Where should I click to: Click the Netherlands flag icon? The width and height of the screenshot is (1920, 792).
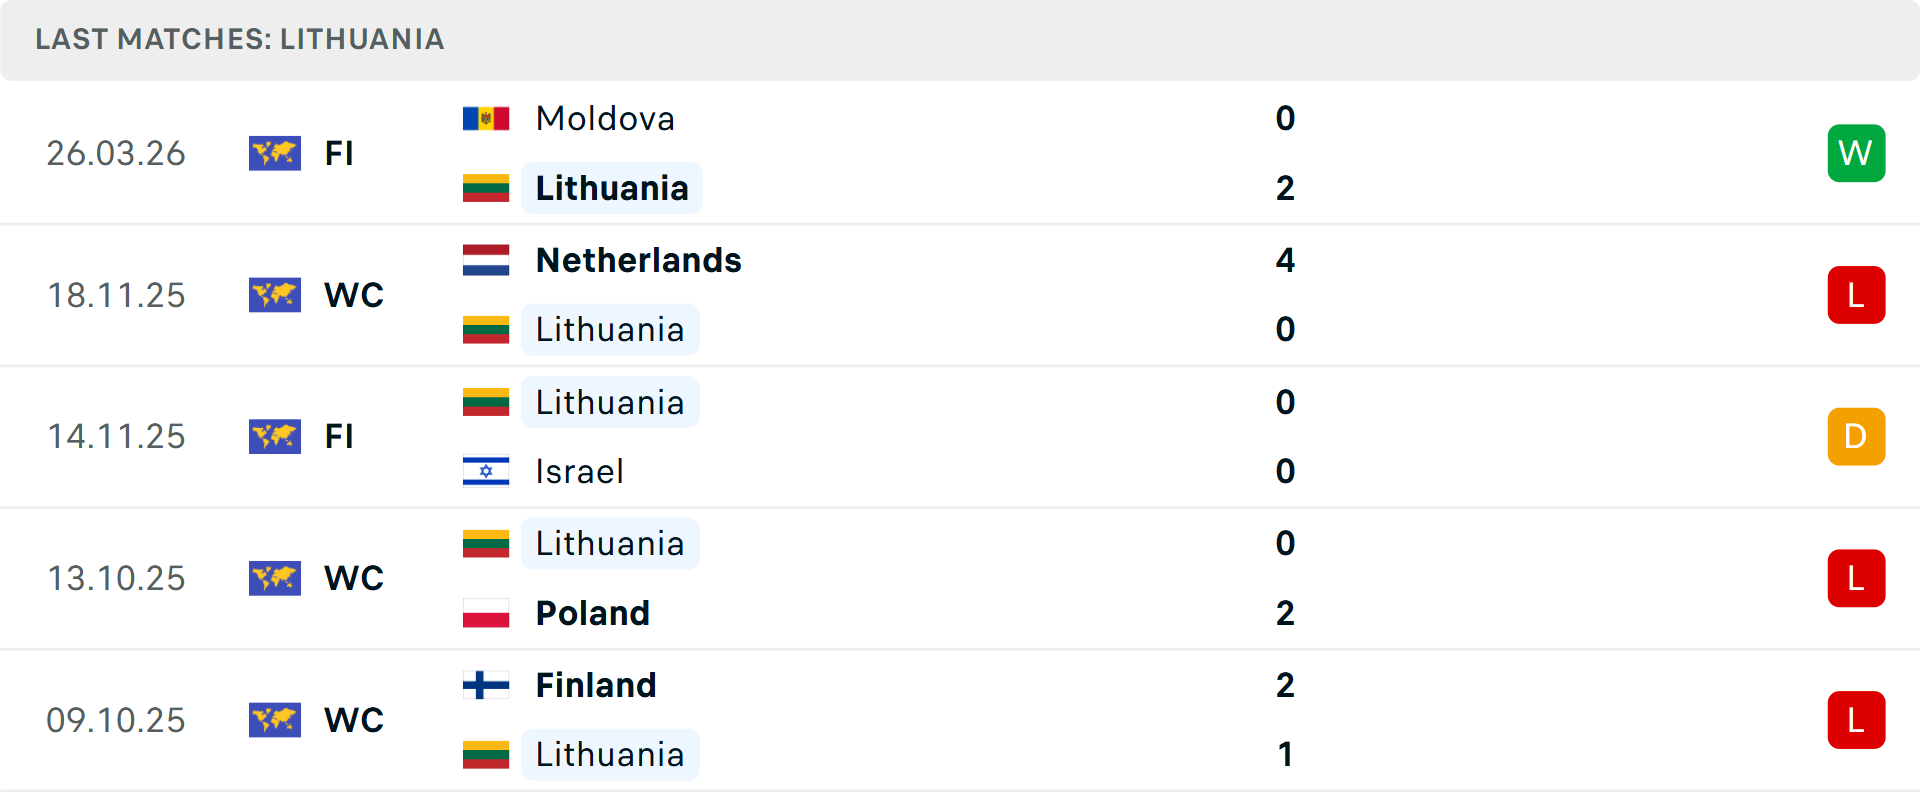coord(486,259)
